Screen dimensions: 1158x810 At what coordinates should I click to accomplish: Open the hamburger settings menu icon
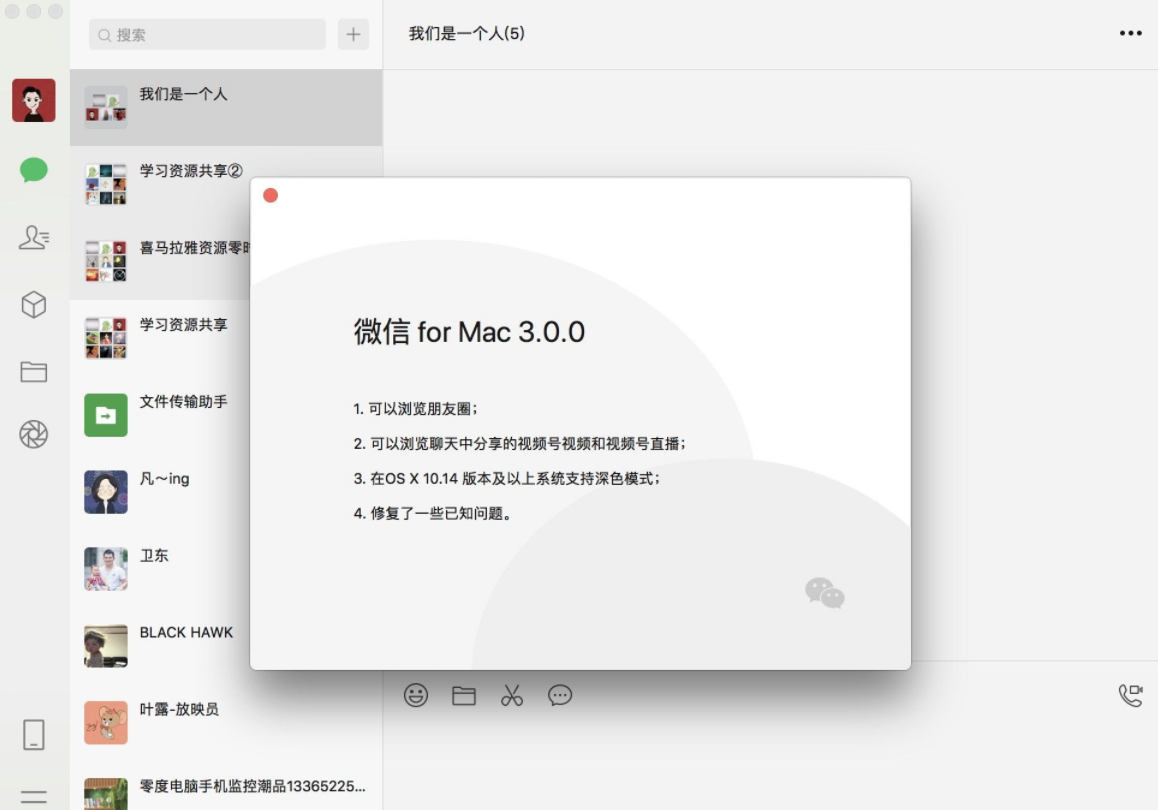pos(33,797)
